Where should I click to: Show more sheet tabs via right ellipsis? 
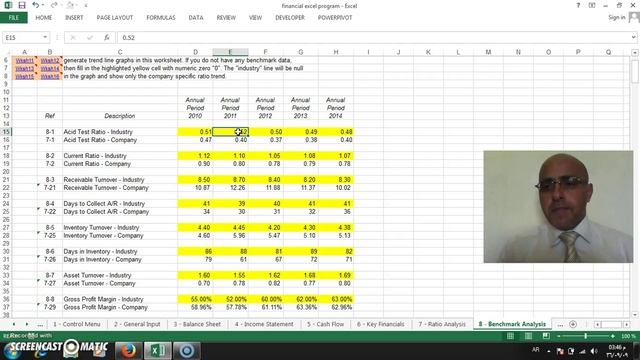560,324
